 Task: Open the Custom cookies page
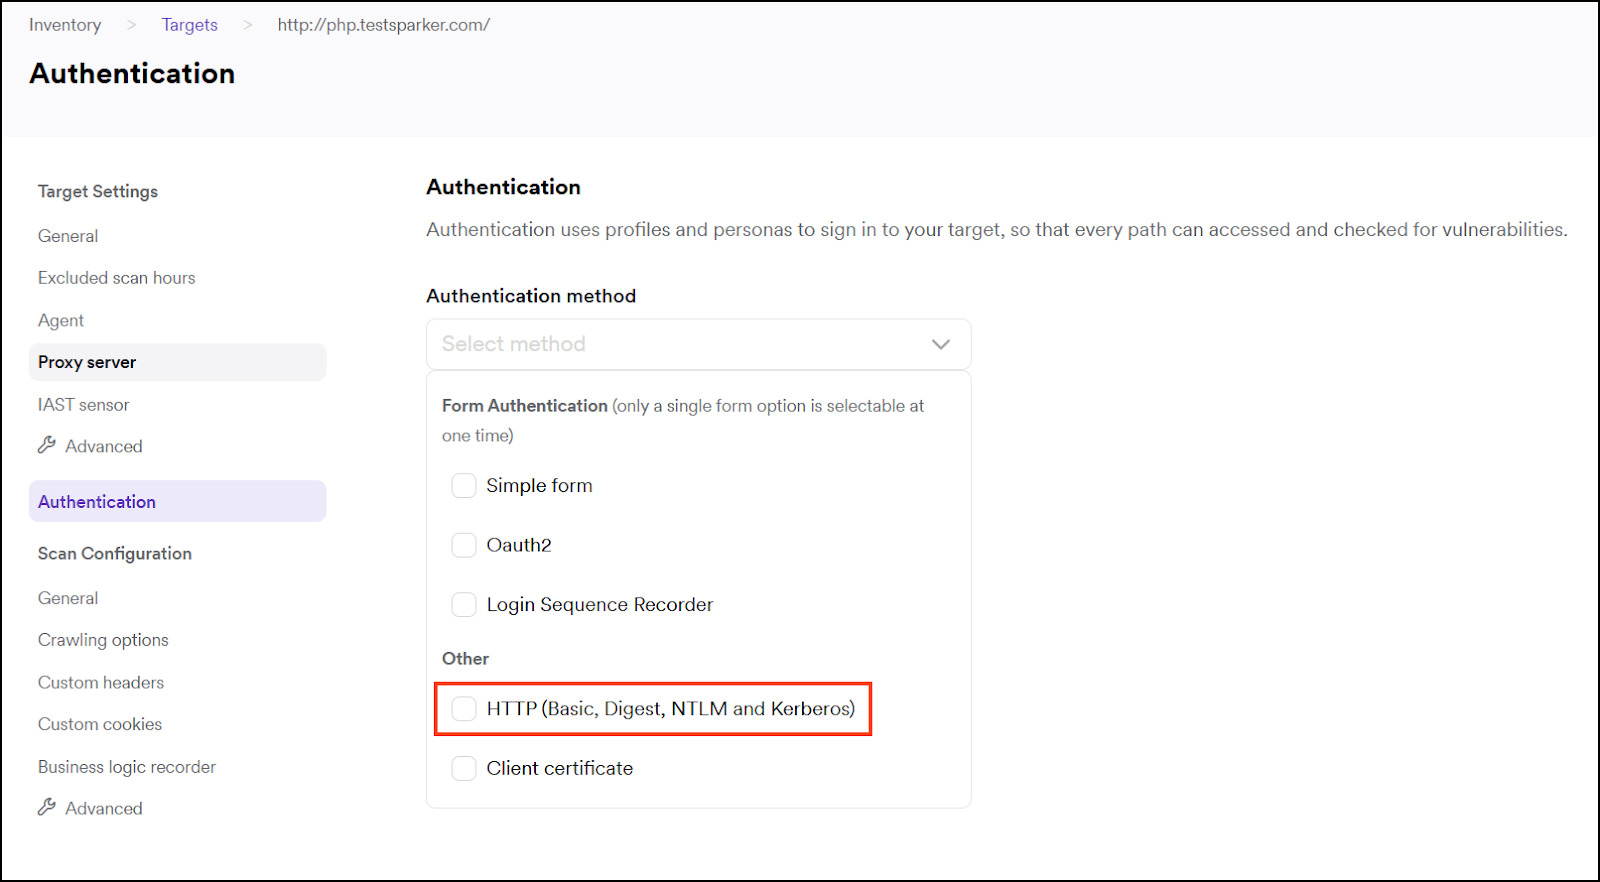[99, 723]
